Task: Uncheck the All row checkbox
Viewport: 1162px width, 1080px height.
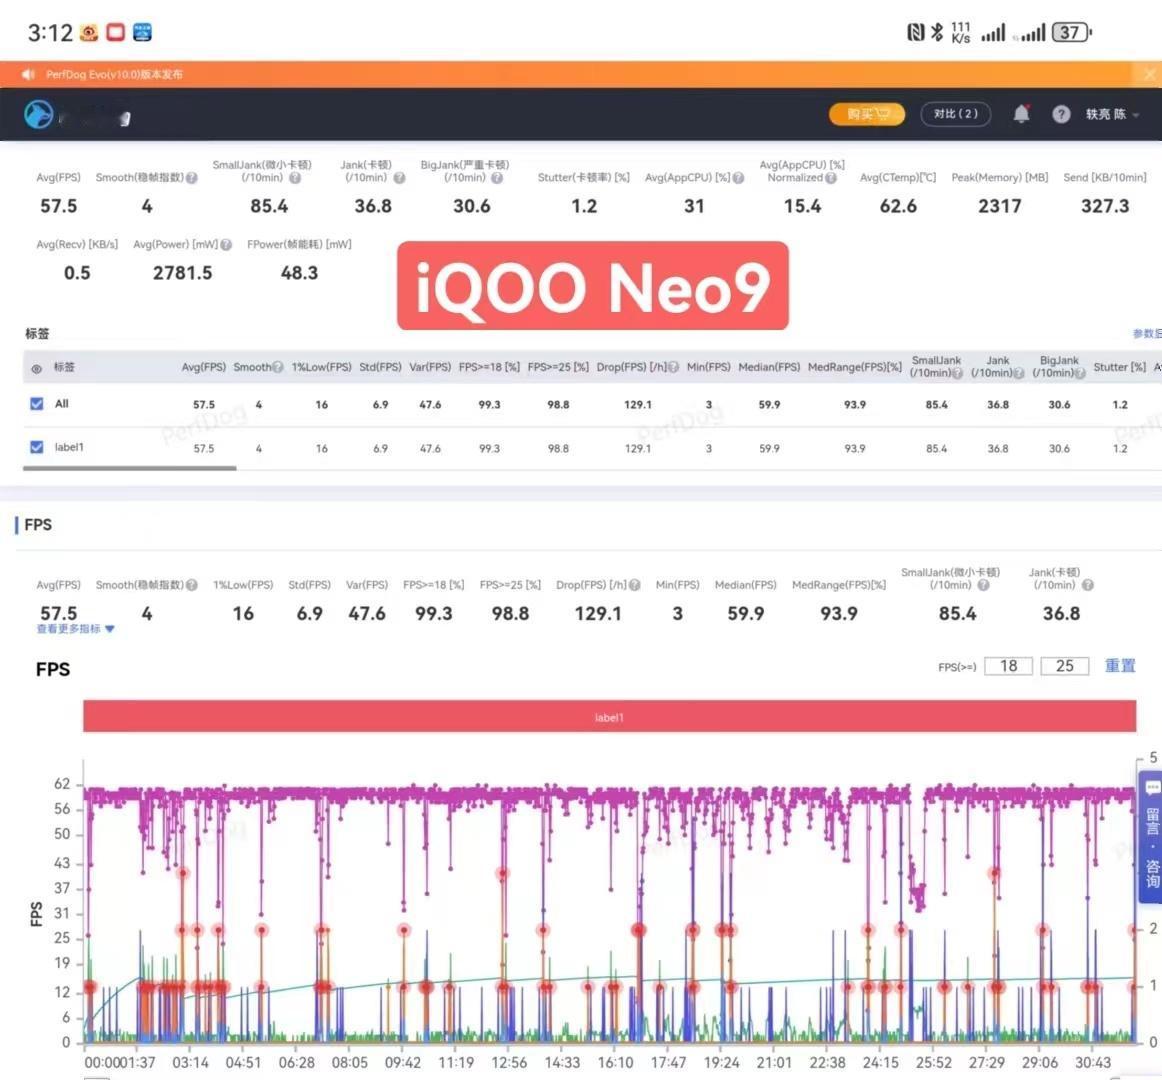Action: point(36,403)
